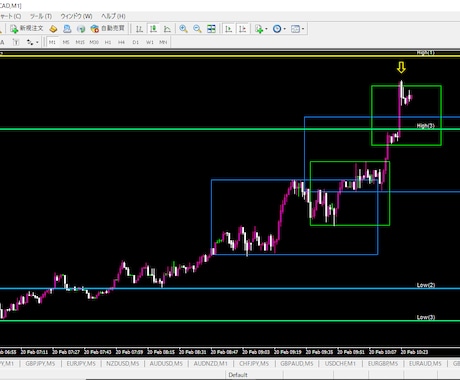The width and height of the screenshot is (460, 380).
Task: Switch to the NZDUSD,M5 chart tab
Action: coord(123,364)
